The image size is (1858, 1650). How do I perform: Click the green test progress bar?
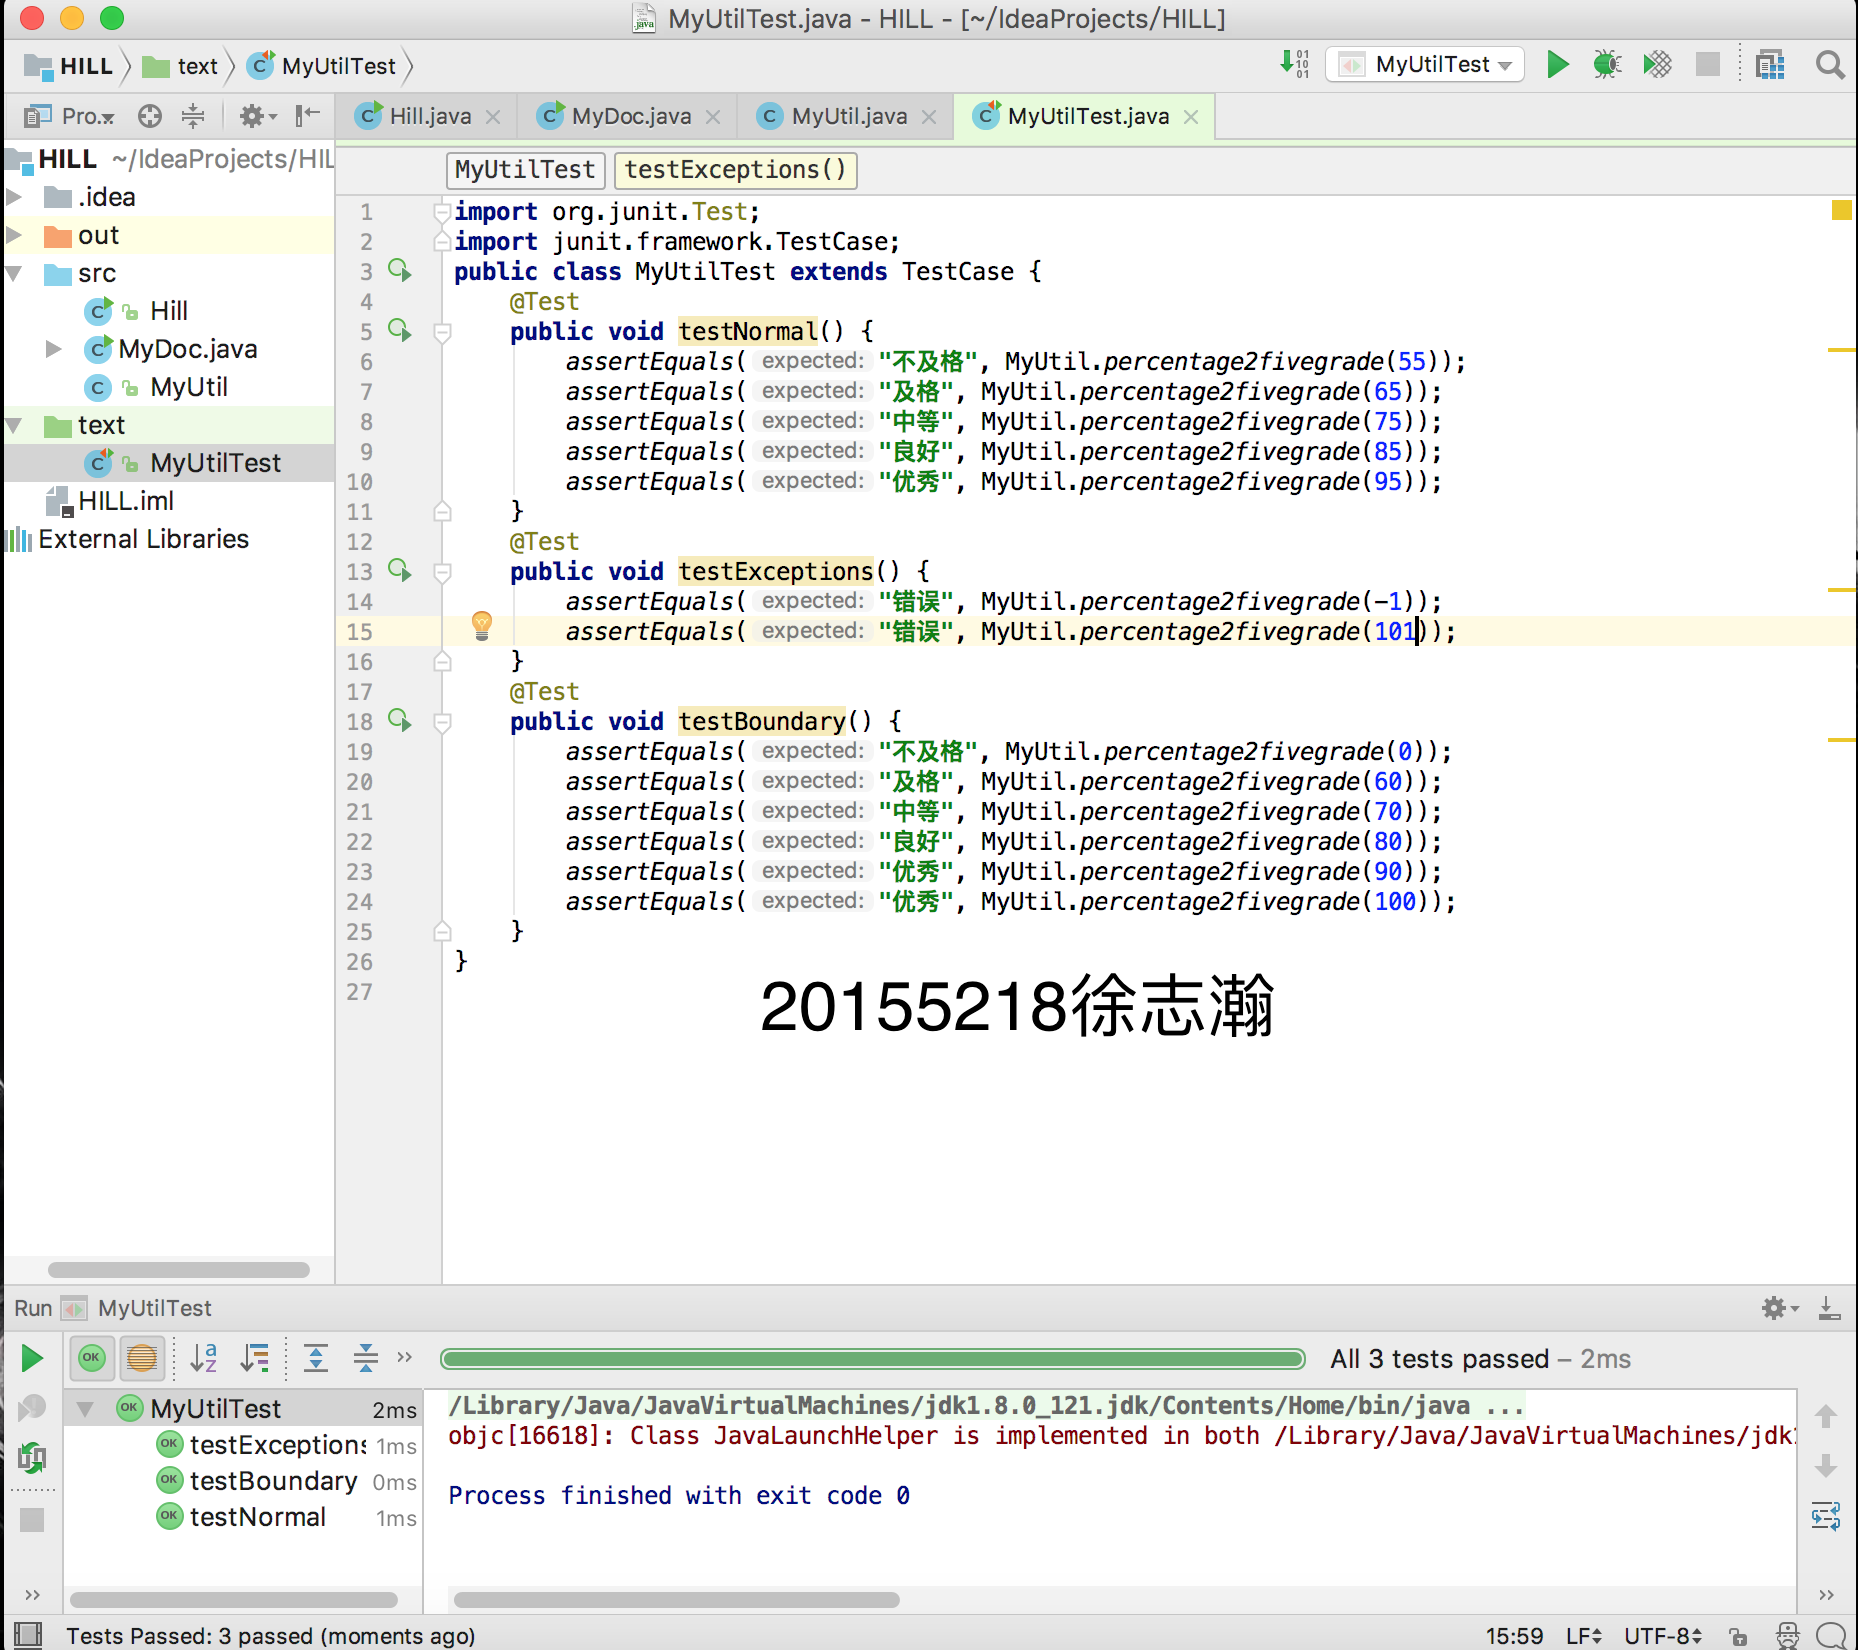click(873, 1358)
